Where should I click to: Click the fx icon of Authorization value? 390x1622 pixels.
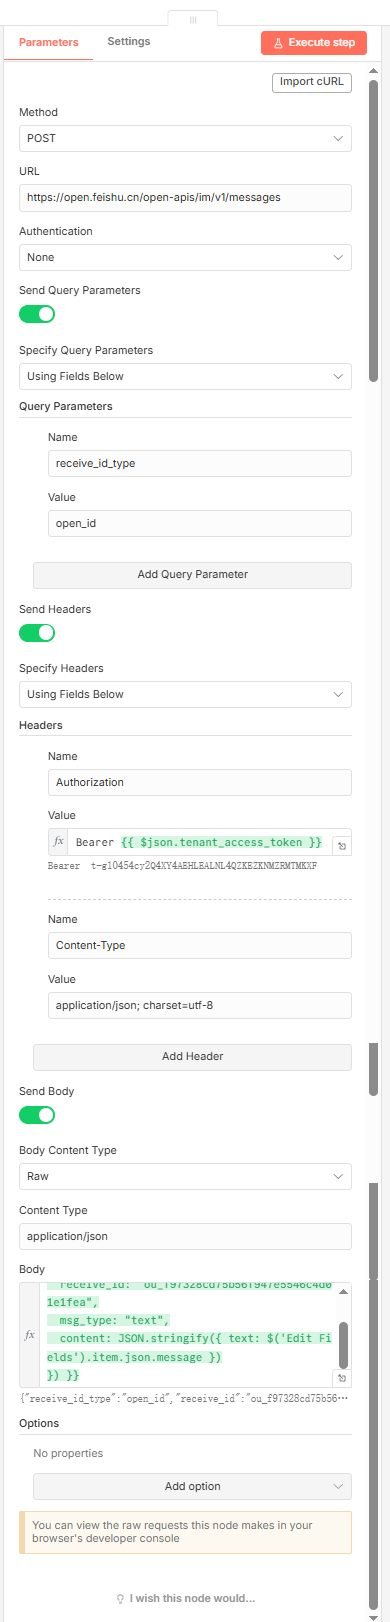[x=58, y=842]
